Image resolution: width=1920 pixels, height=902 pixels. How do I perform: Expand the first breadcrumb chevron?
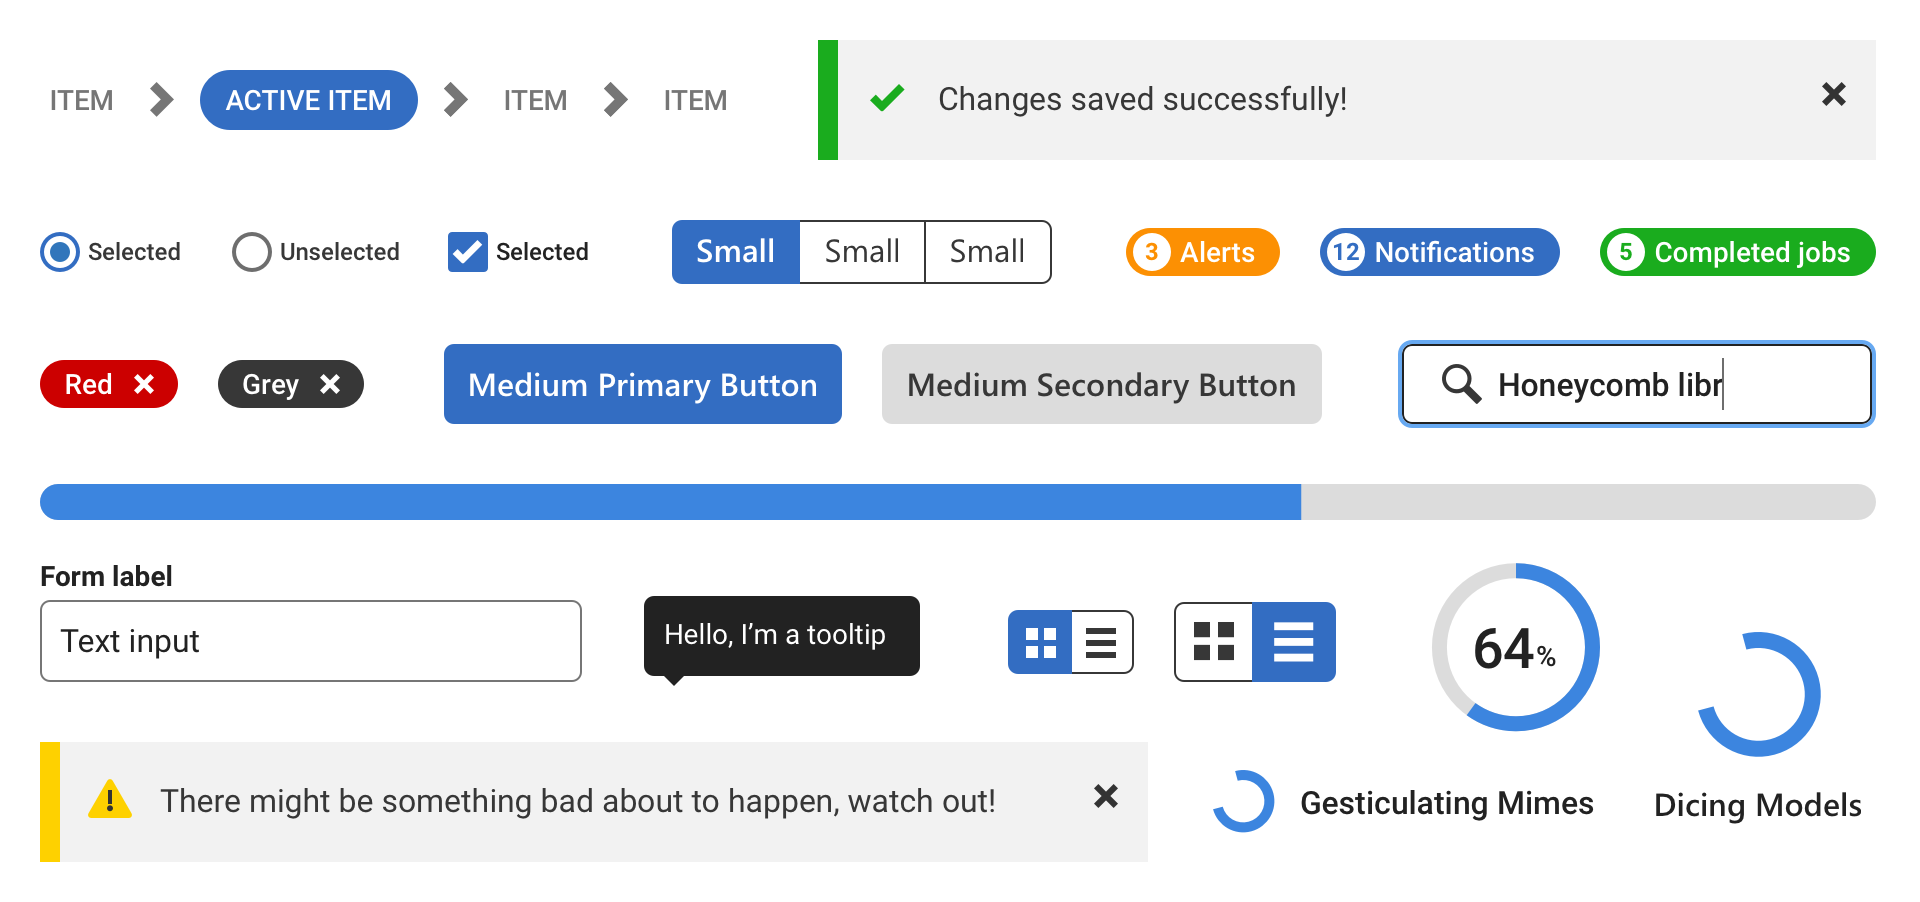160,100
